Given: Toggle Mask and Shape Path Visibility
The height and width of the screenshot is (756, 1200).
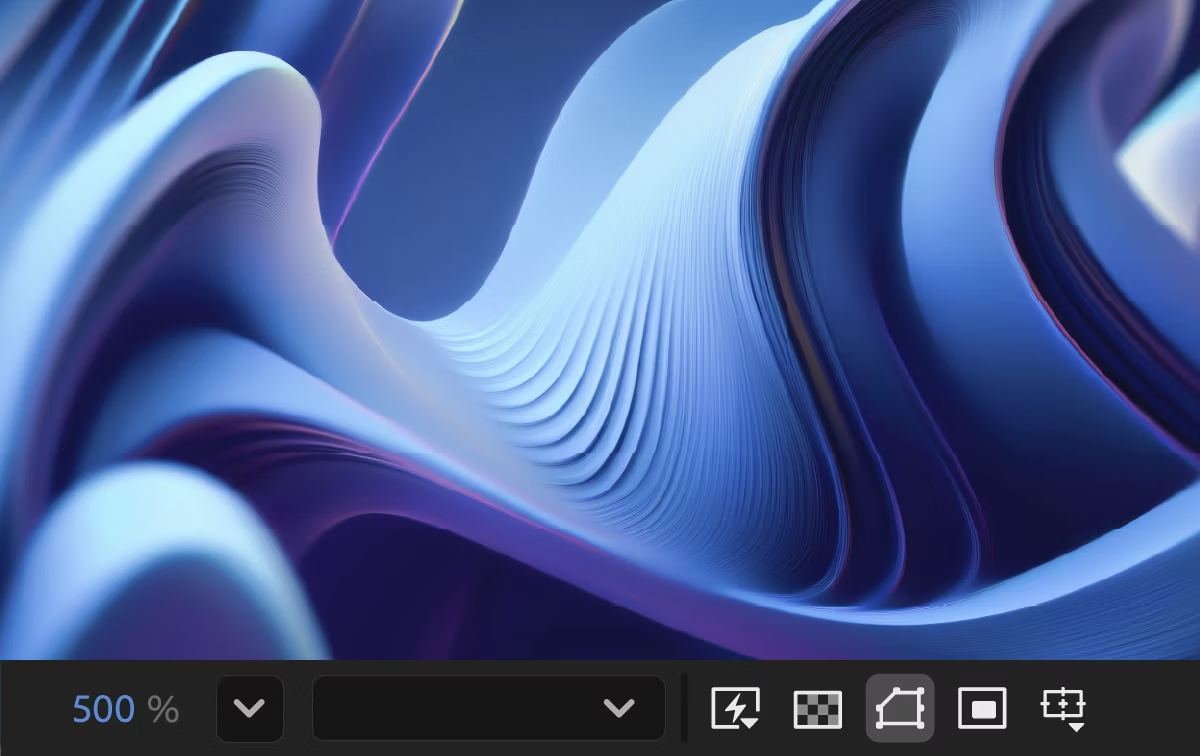Looking at the screenshot, I should pos(900,708).
